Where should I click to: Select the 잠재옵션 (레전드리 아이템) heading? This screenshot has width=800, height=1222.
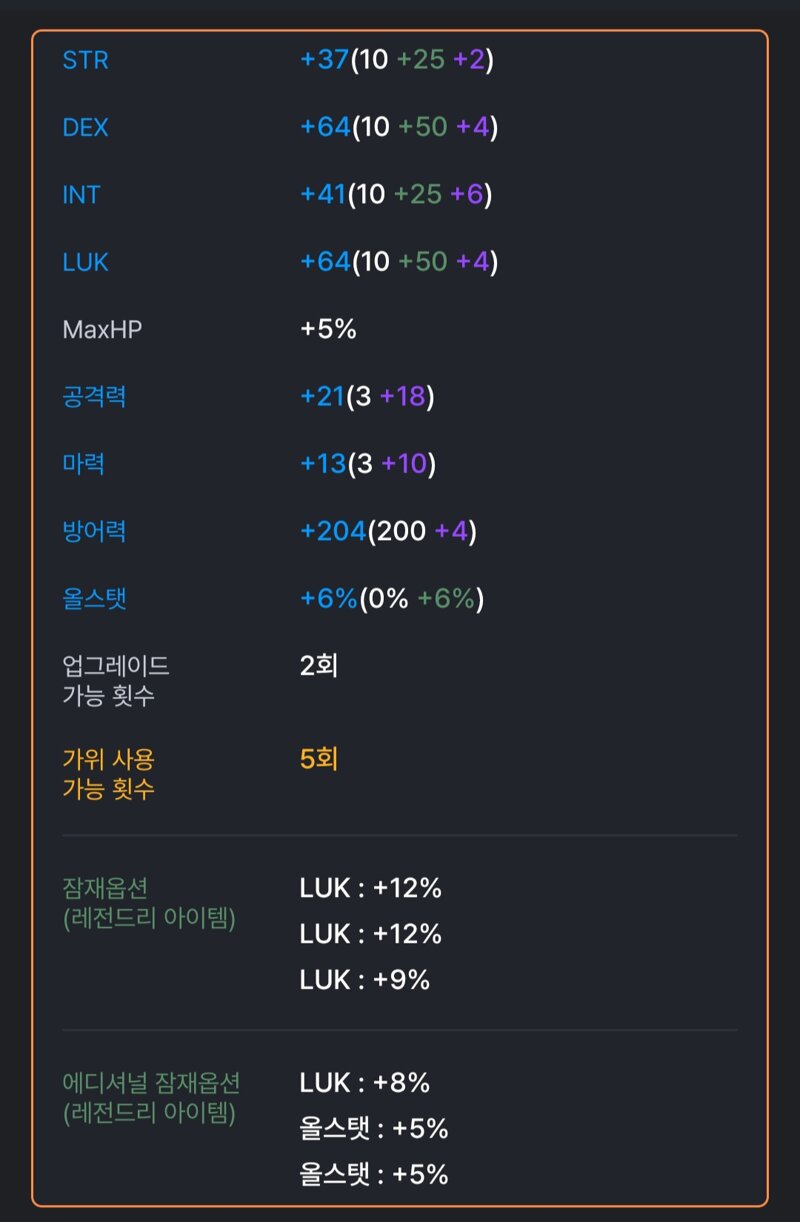[x=149, y=903]
